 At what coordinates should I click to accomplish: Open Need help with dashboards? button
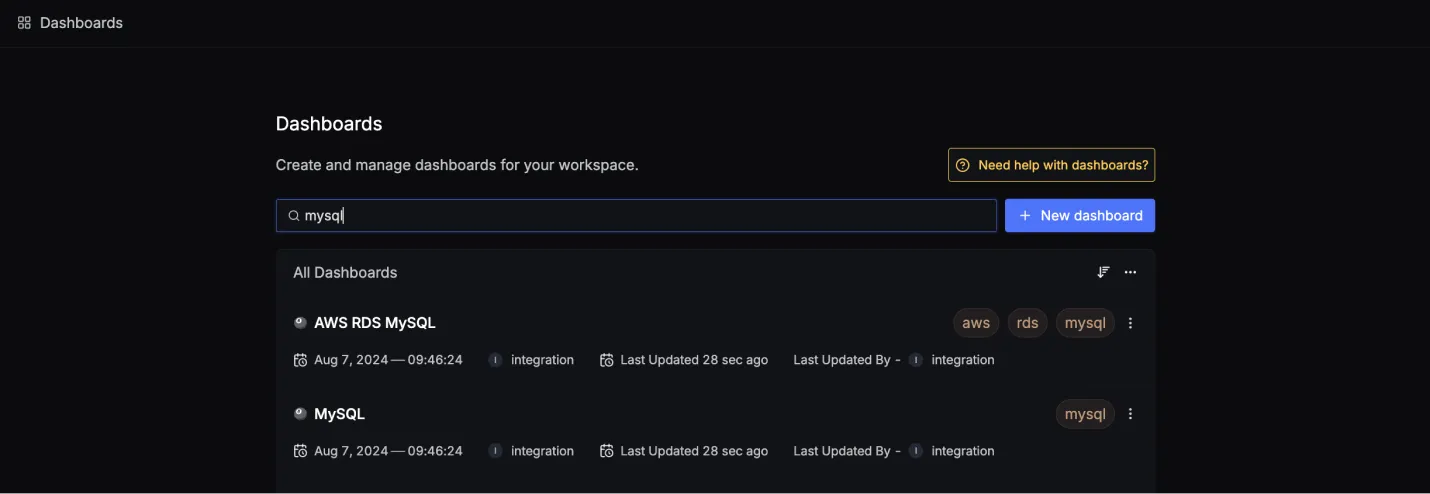pos(1051,165)
